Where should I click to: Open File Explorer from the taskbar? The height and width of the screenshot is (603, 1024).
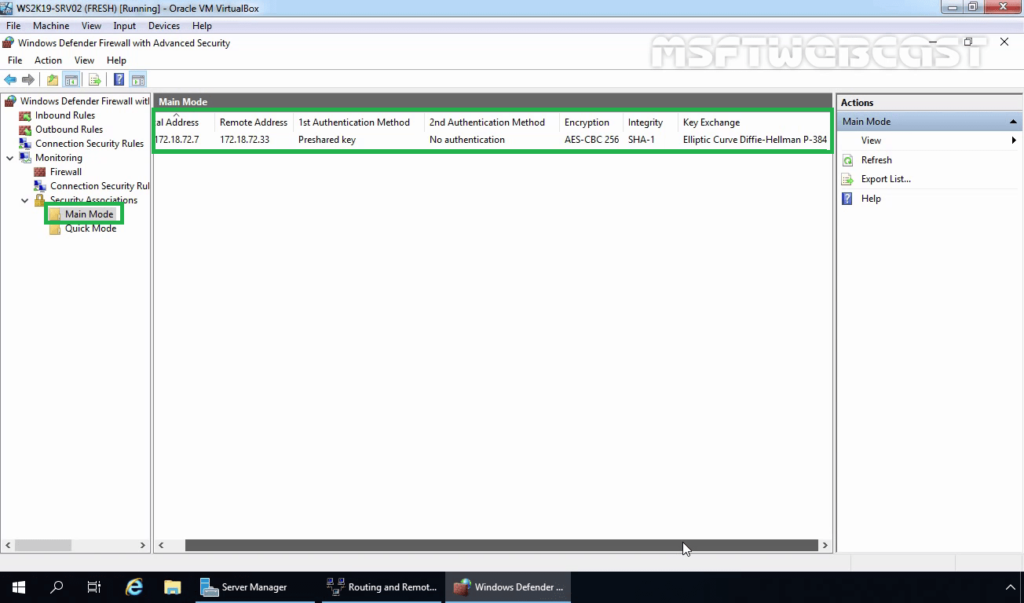coord(172,587)
